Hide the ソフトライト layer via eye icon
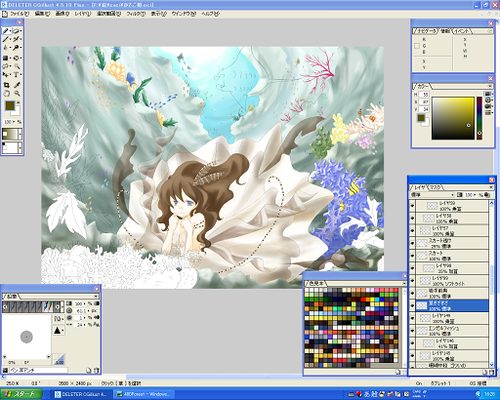 coord(412,281)
